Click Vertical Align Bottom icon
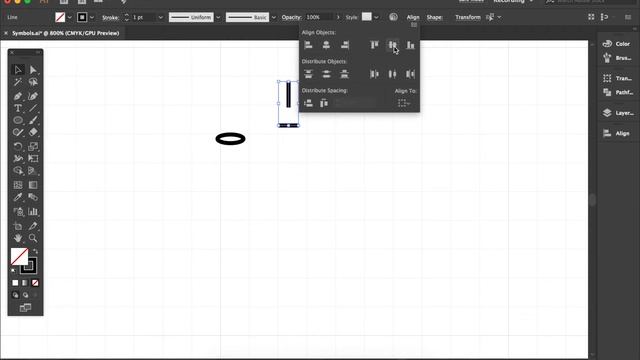 pyautogui.click(x=410, y=45)
